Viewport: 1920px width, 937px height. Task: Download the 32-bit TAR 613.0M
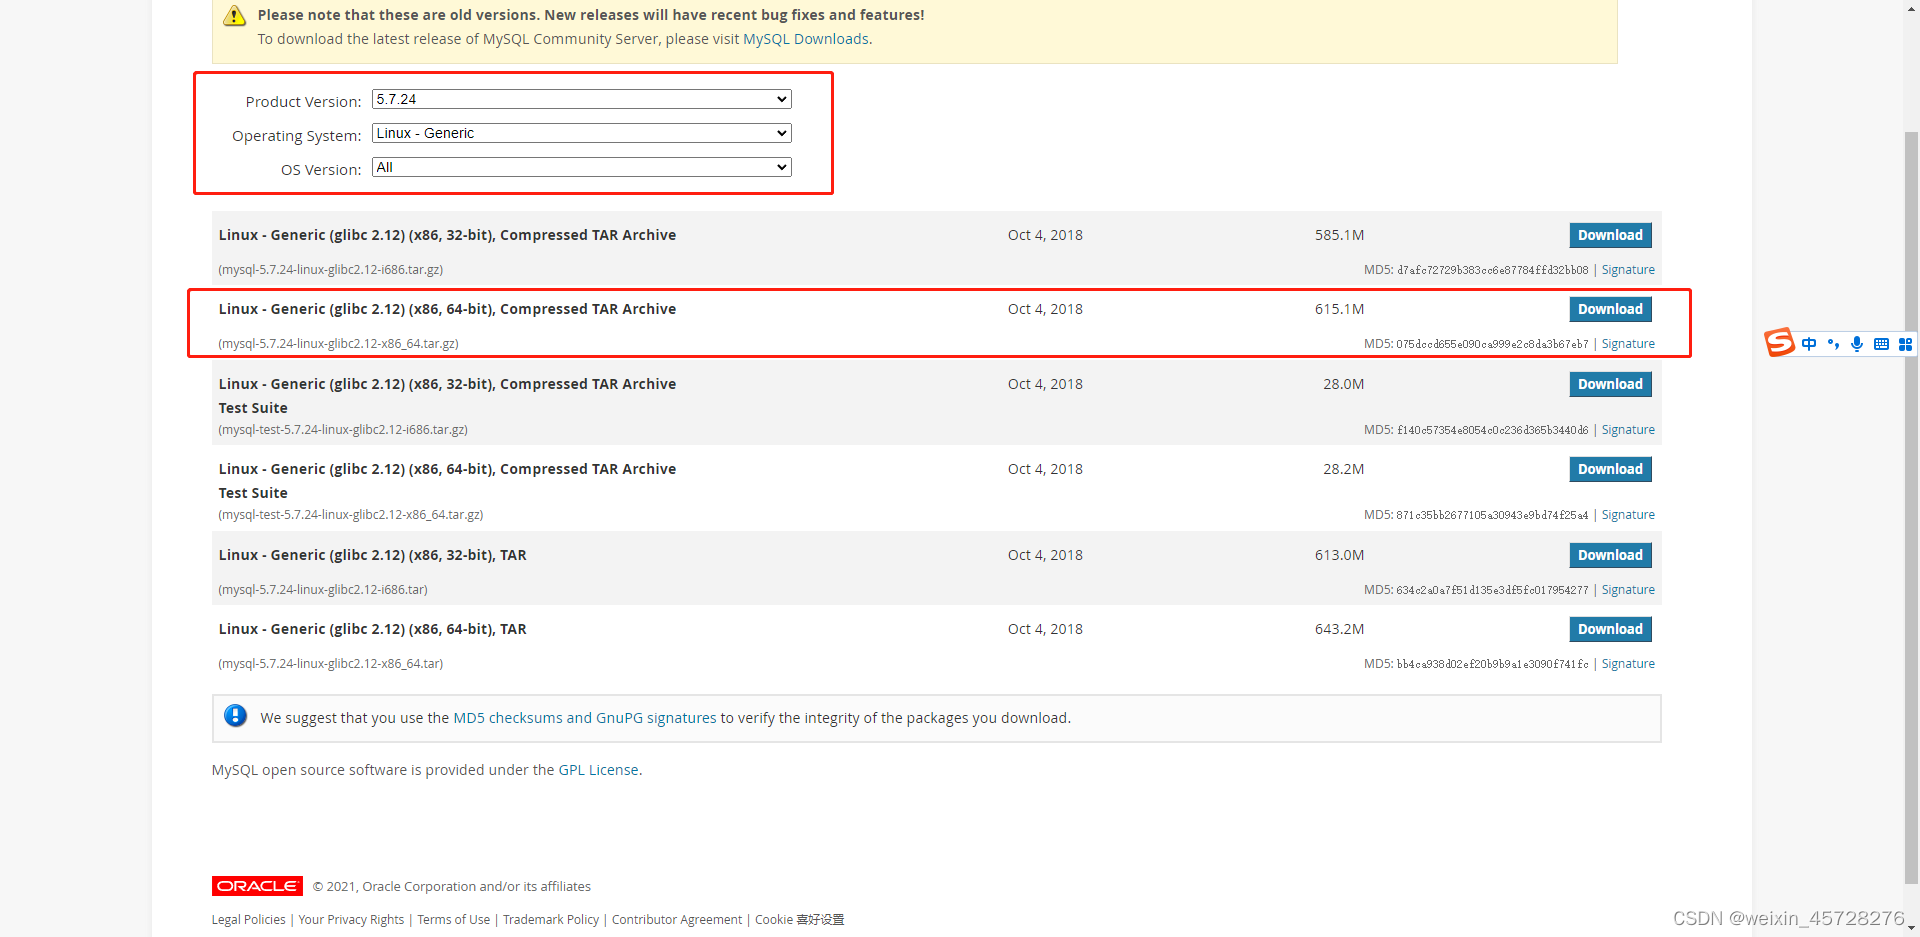pos(1610,555)
